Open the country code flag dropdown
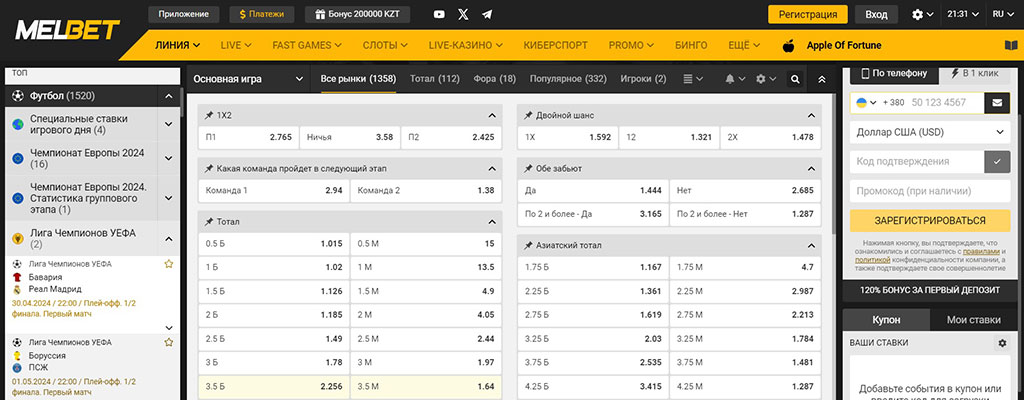Viewport: 1024px width, 400px height. [x=866, y=103]
